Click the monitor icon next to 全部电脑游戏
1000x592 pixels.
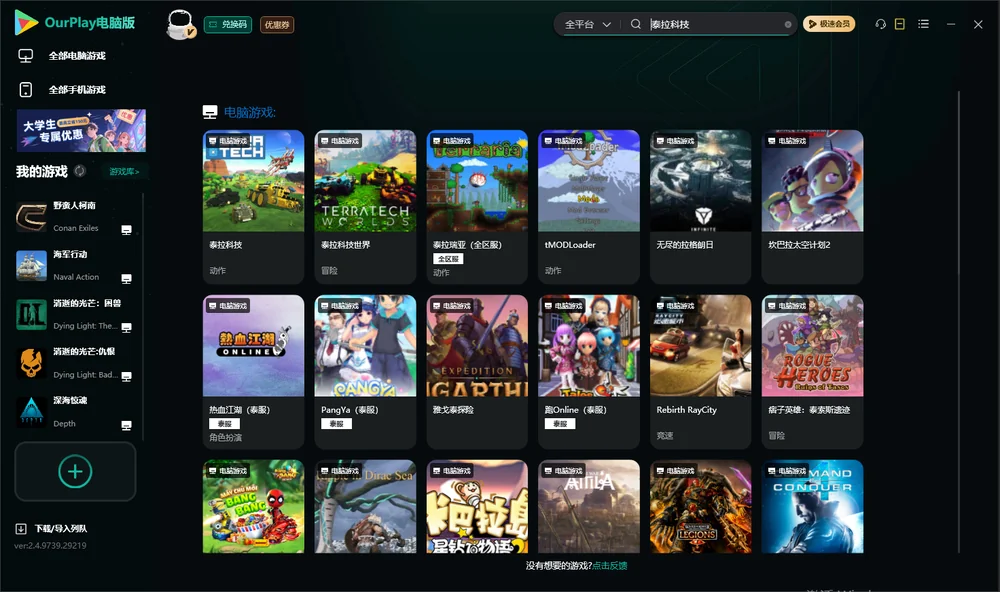coord(26,56)
